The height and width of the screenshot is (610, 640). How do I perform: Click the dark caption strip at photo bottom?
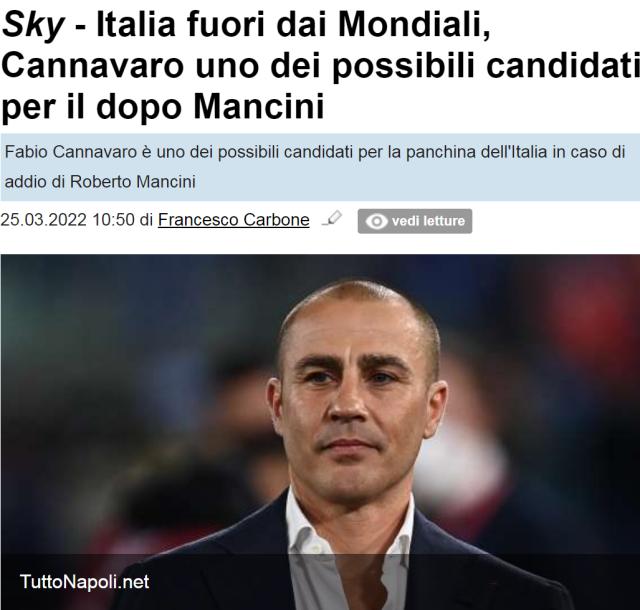point(320,581)
